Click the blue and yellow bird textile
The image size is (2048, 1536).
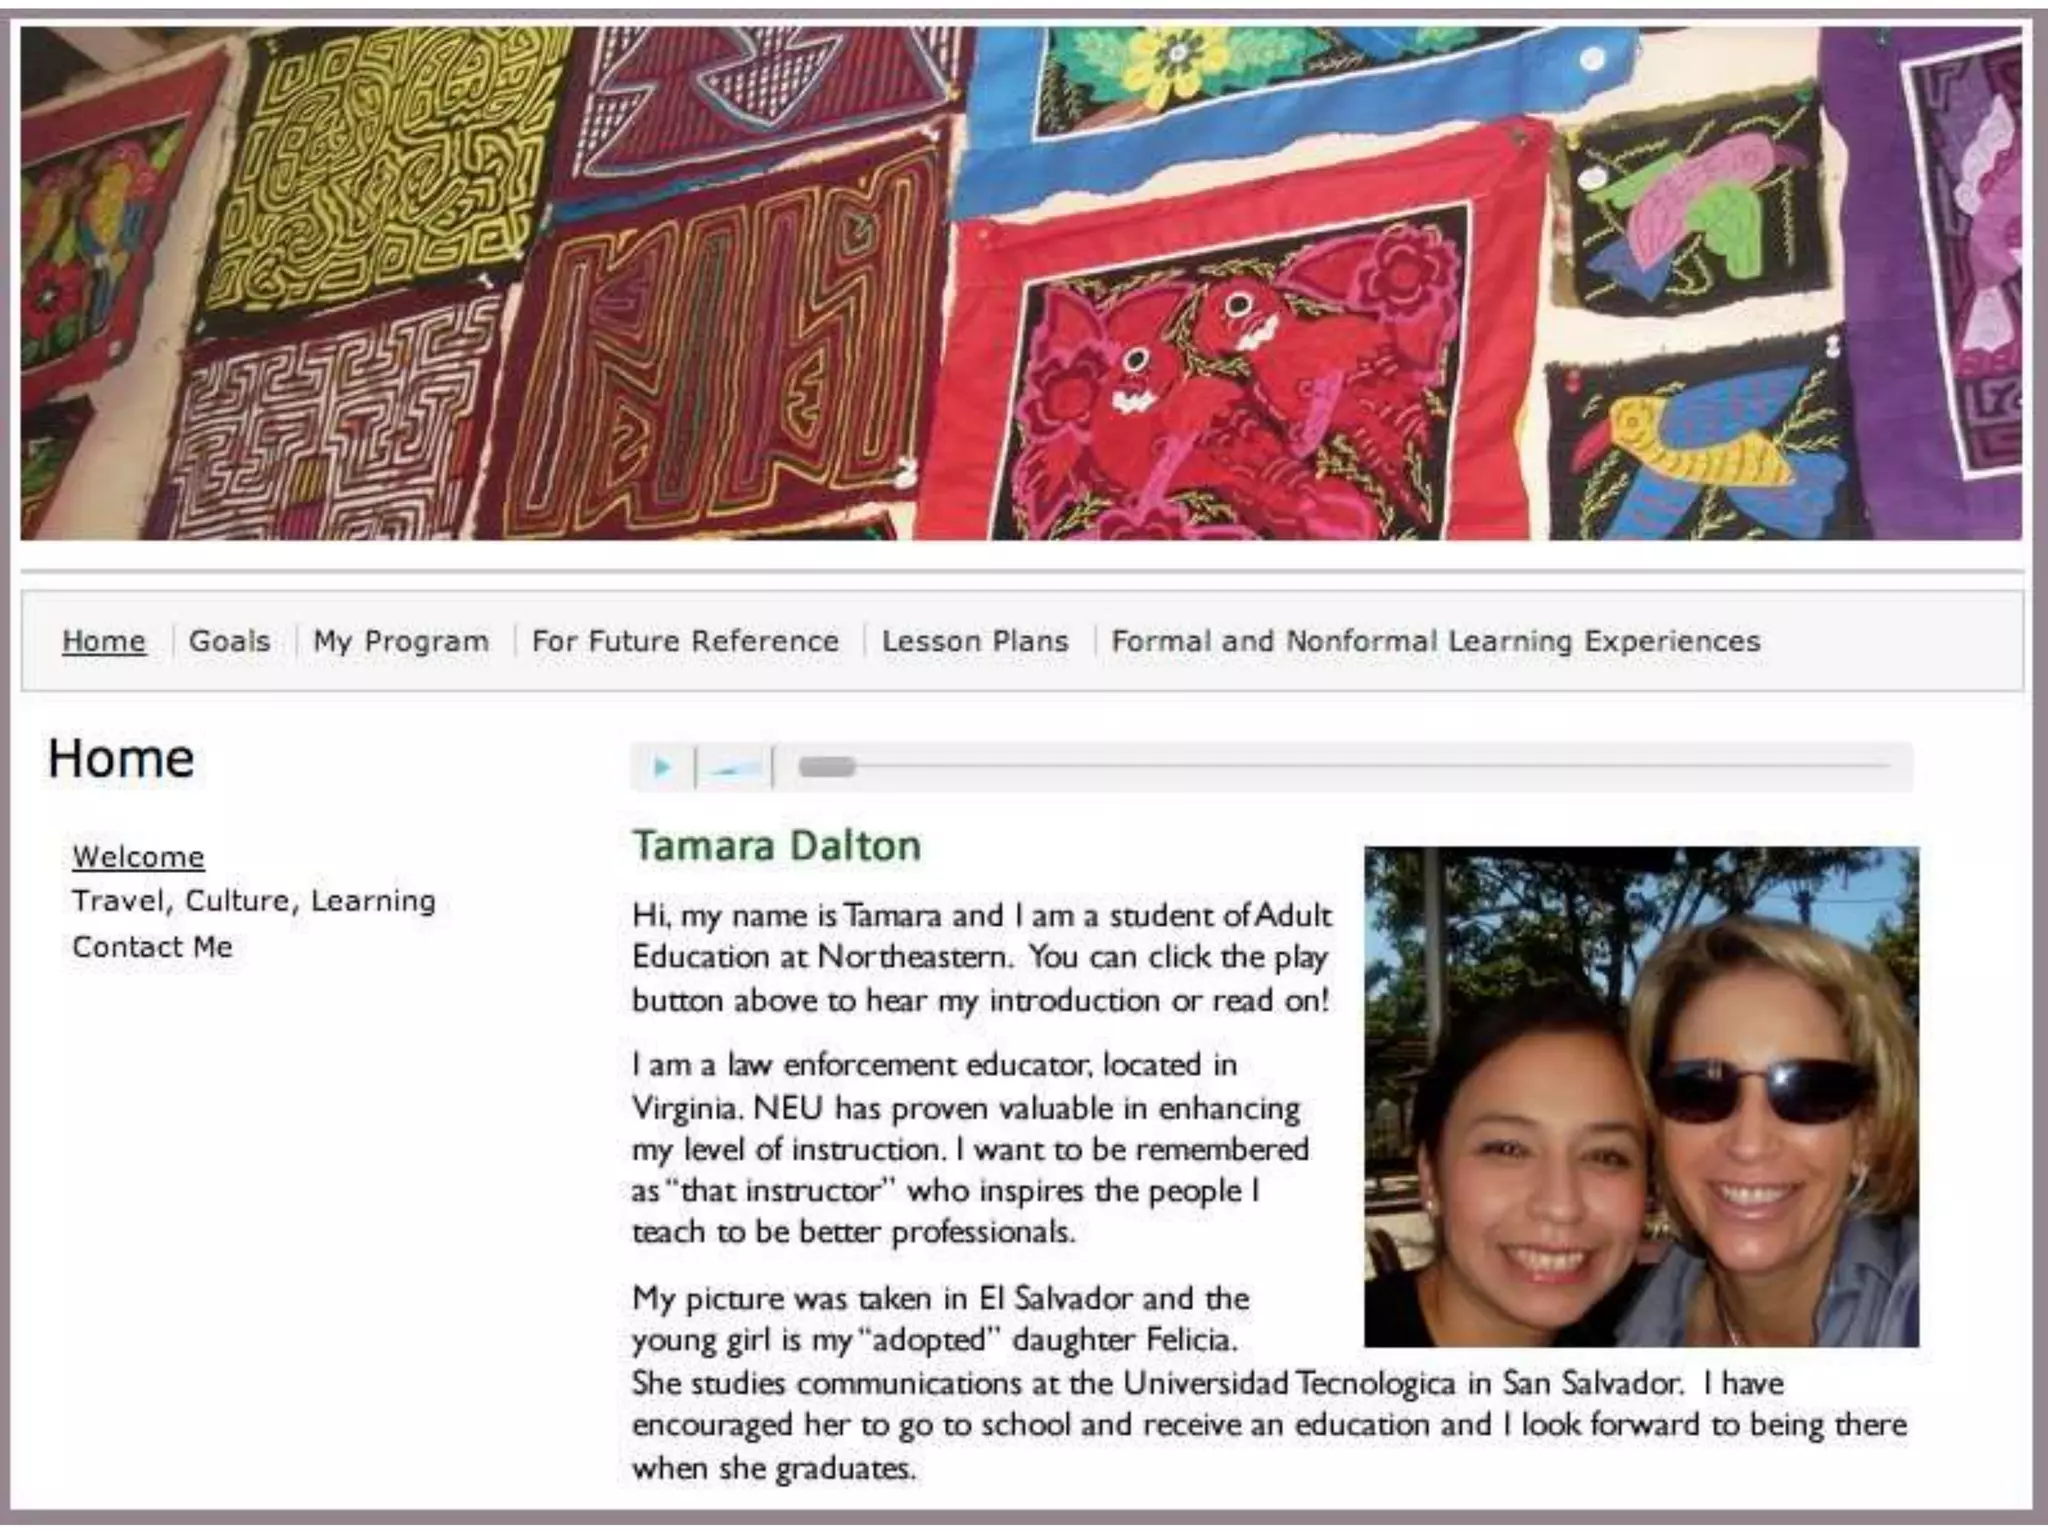click(1700, 445)
